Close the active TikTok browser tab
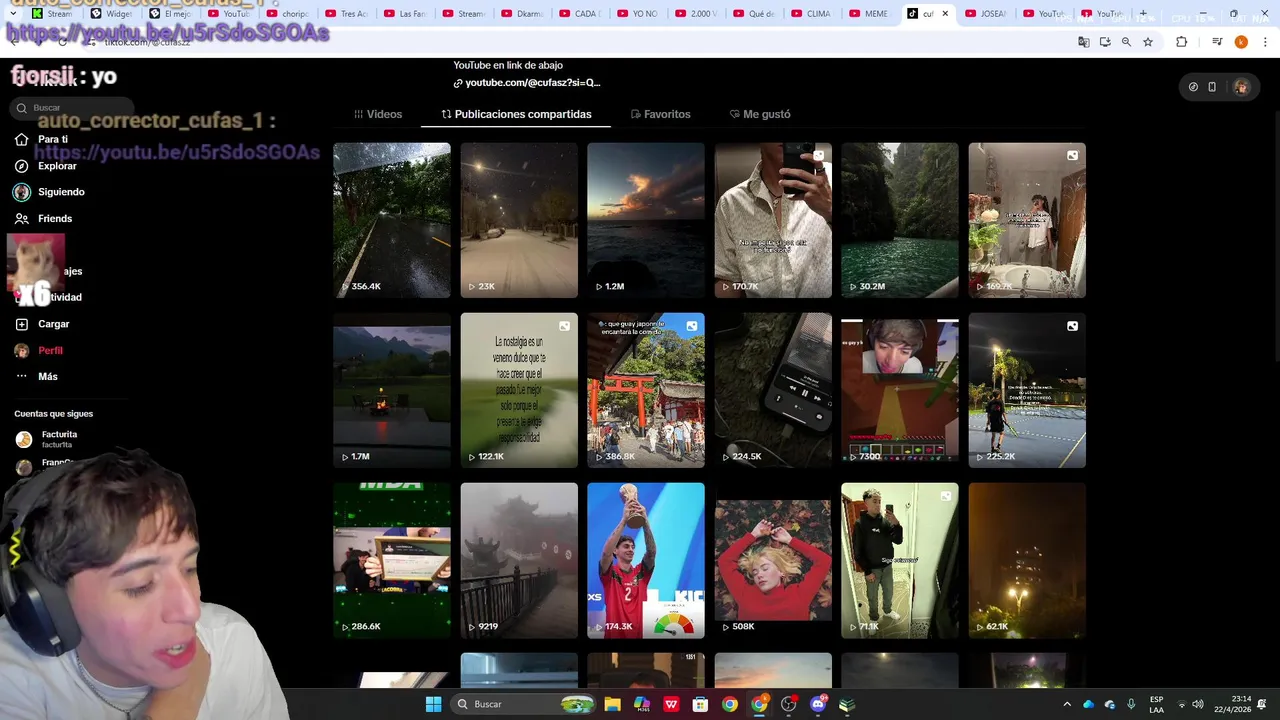 coord(944,14)
